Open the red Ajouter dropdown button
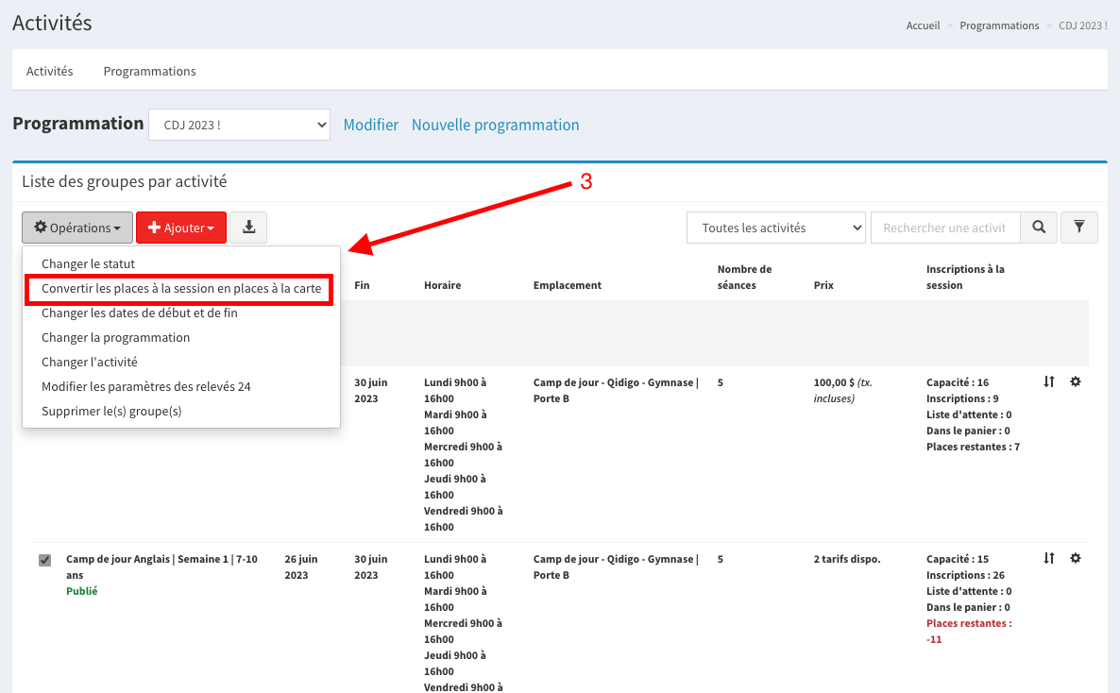This screenshot has width=1120, height=693. [x=181, y=228]
